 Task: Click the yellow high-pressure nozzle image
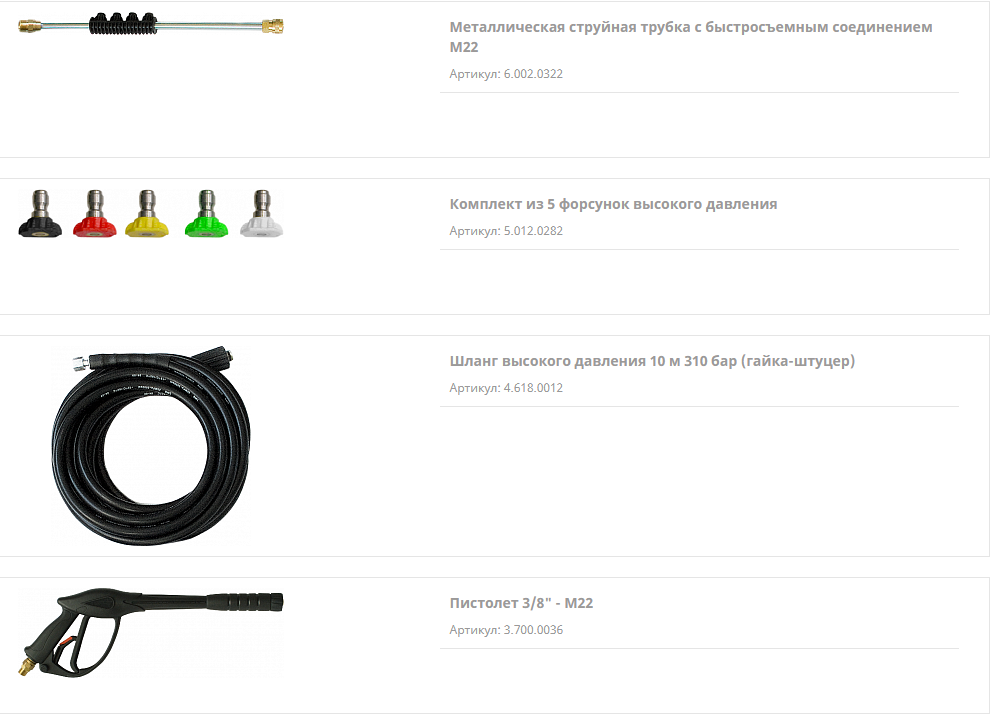point(146,214)
